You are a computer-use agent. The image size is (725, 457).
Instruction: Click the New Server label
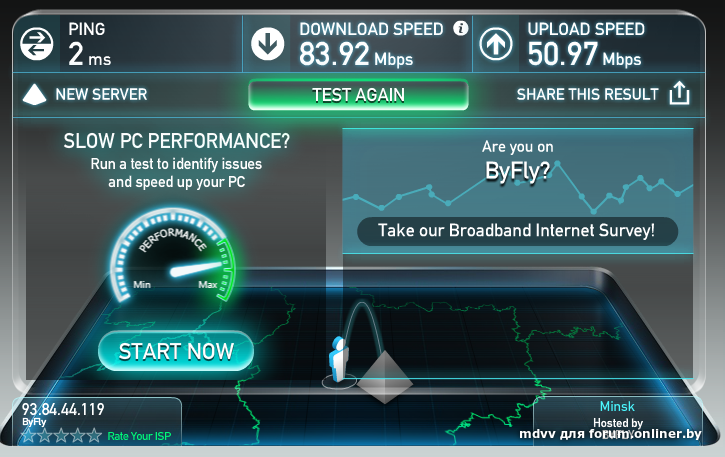[x=101, y=94]
